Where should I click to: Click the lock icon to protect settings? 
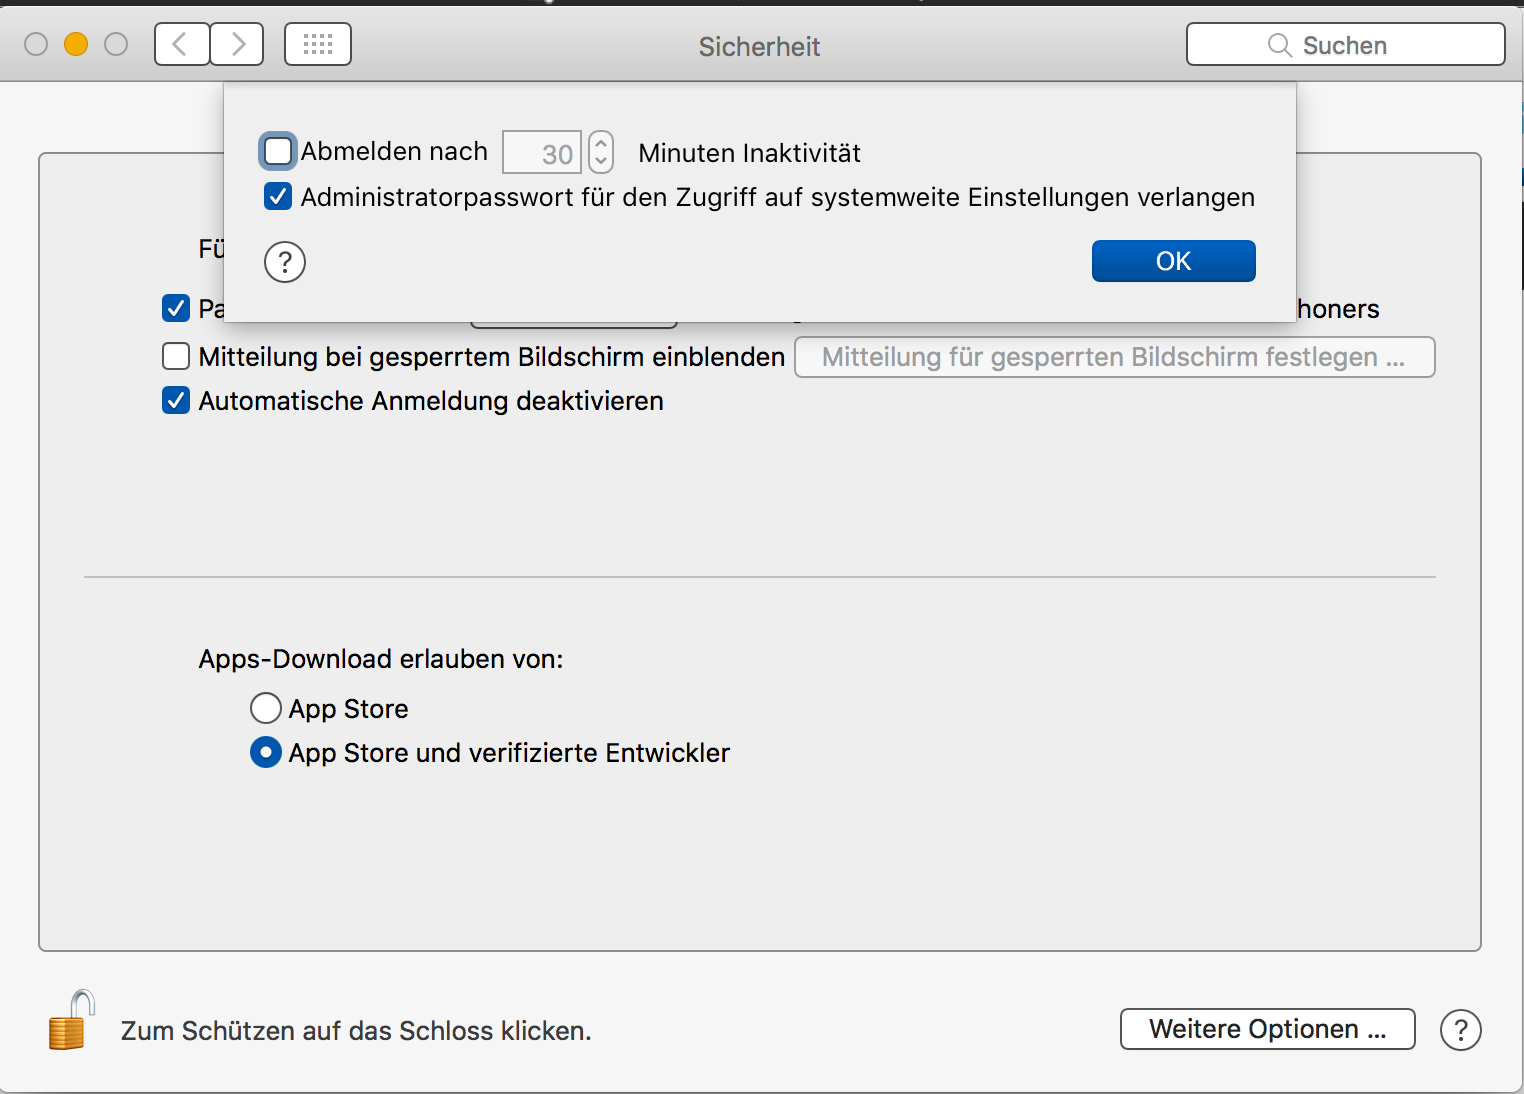(70, 1022)
